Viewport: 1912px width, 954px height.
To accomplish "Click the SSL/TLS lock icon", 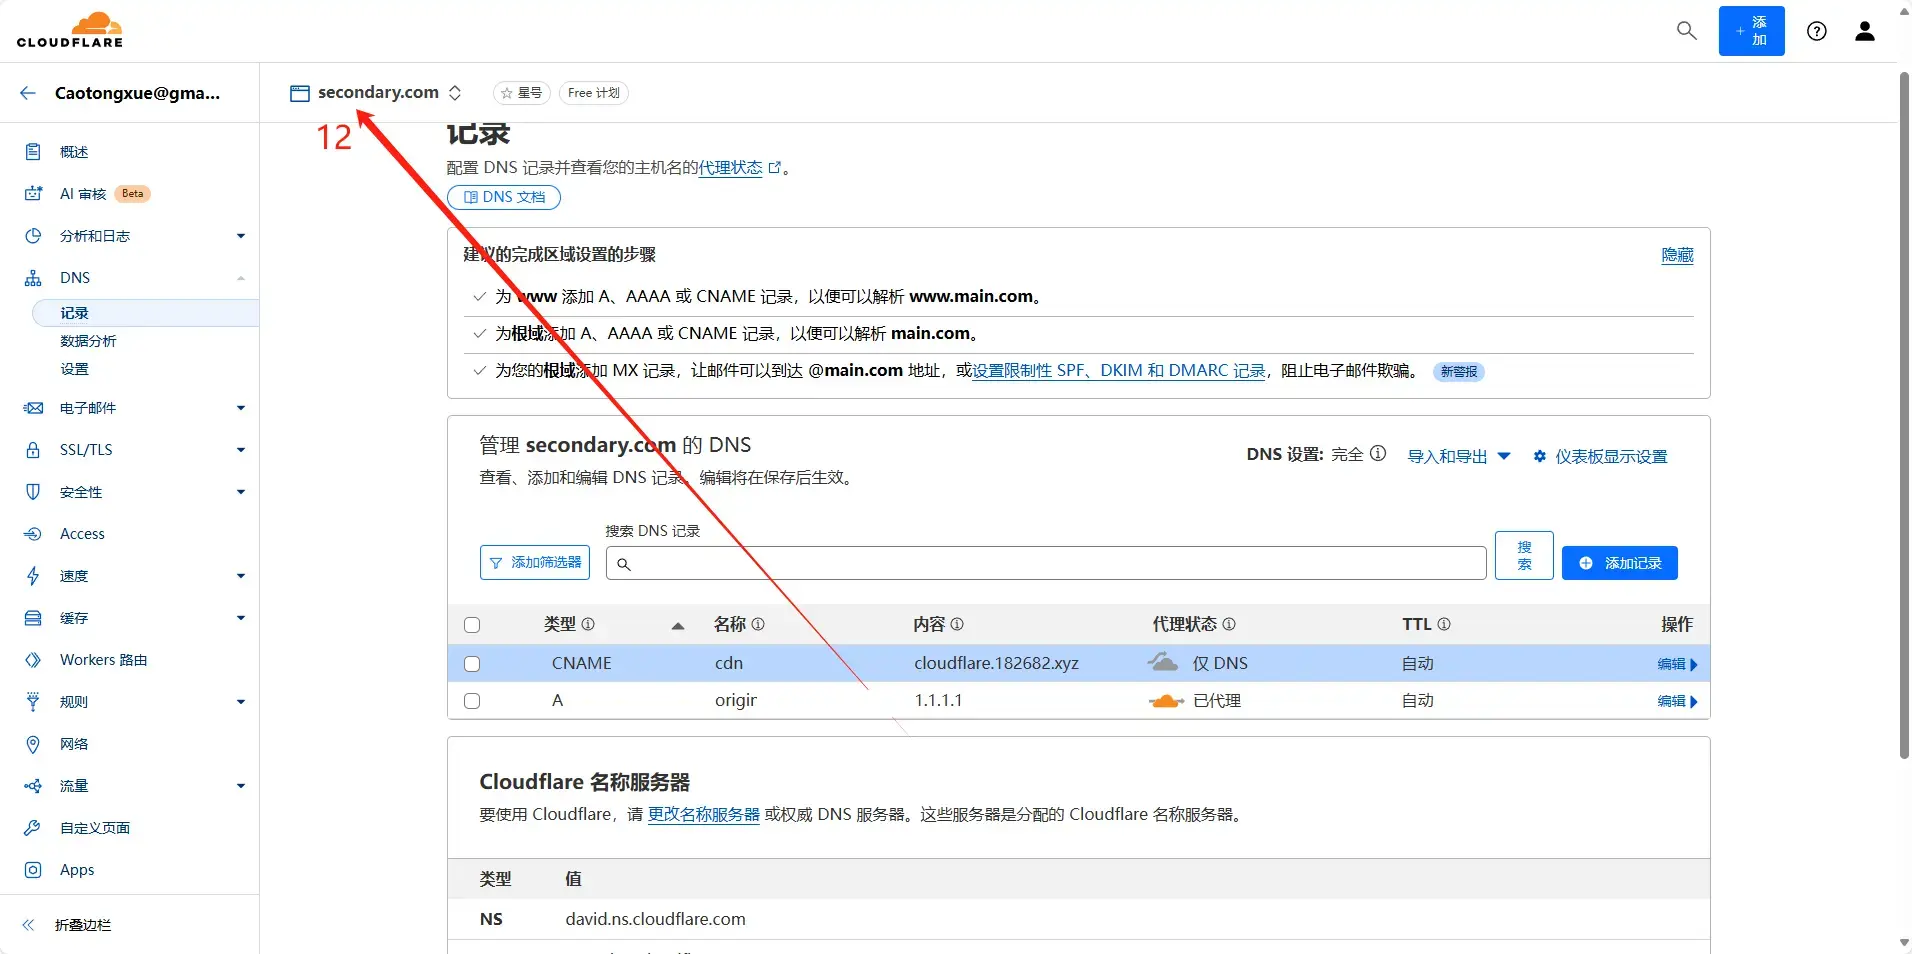I will (x=33, y=450).
